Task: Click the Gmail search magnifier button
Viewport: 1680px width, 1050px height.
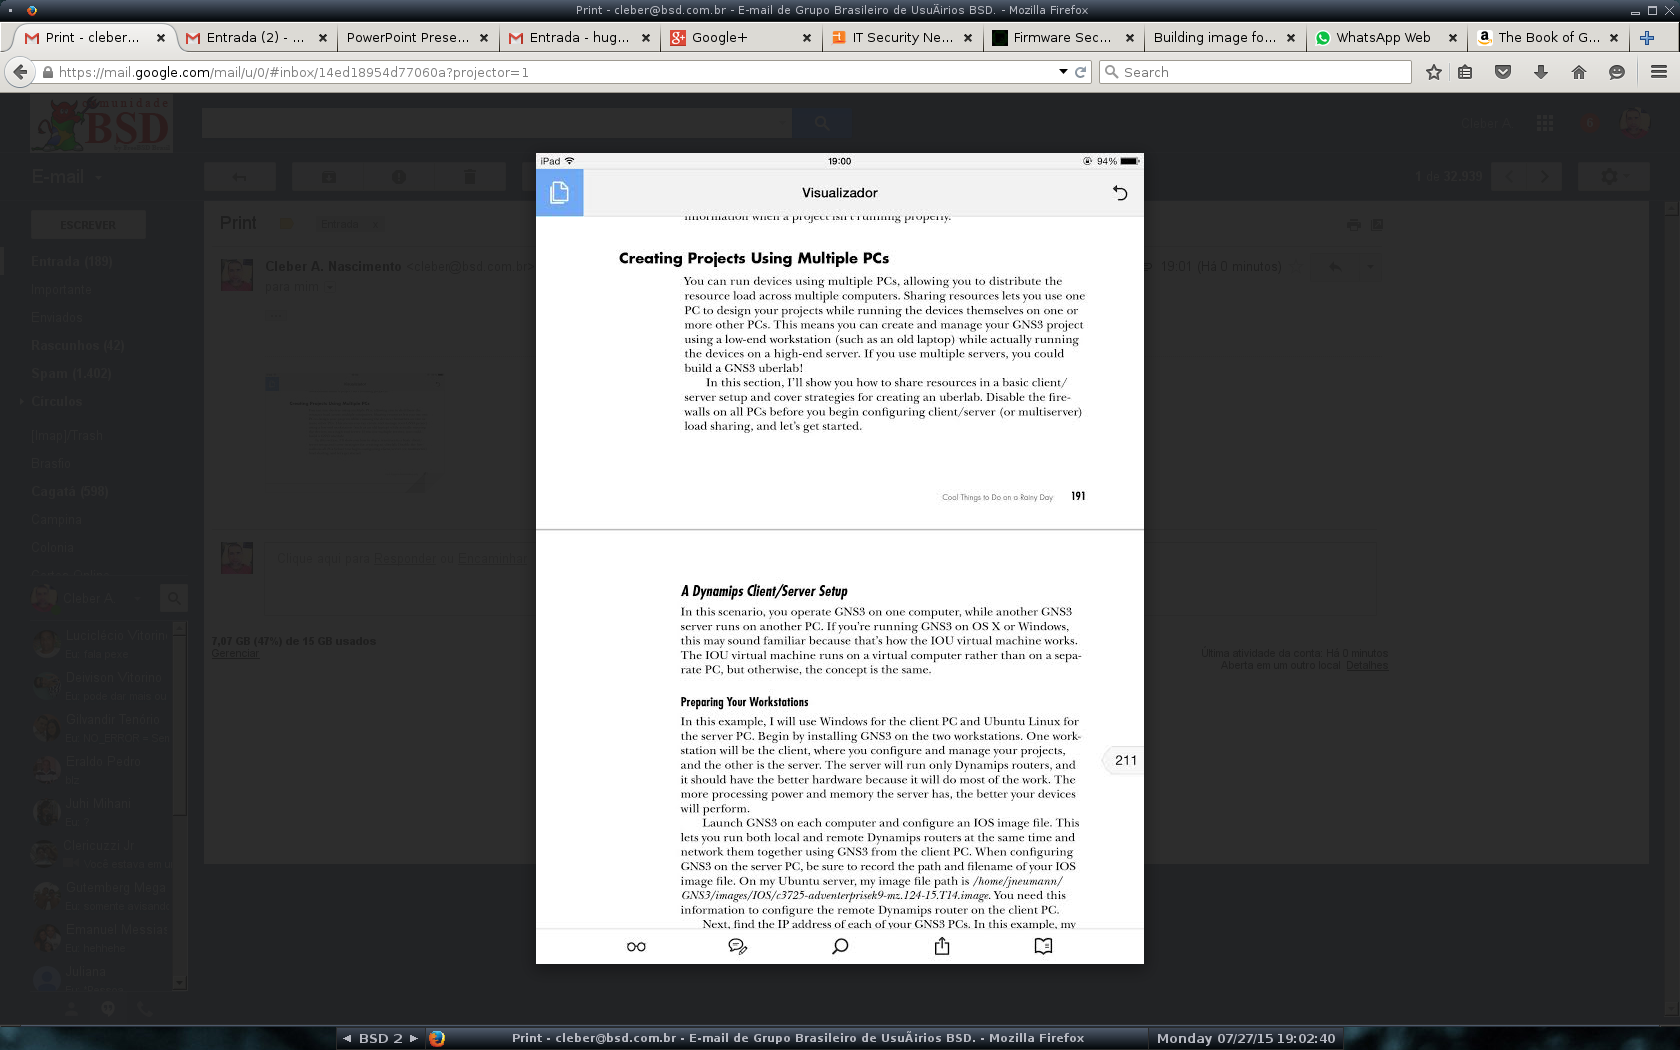Action: (x=822, y=123)
